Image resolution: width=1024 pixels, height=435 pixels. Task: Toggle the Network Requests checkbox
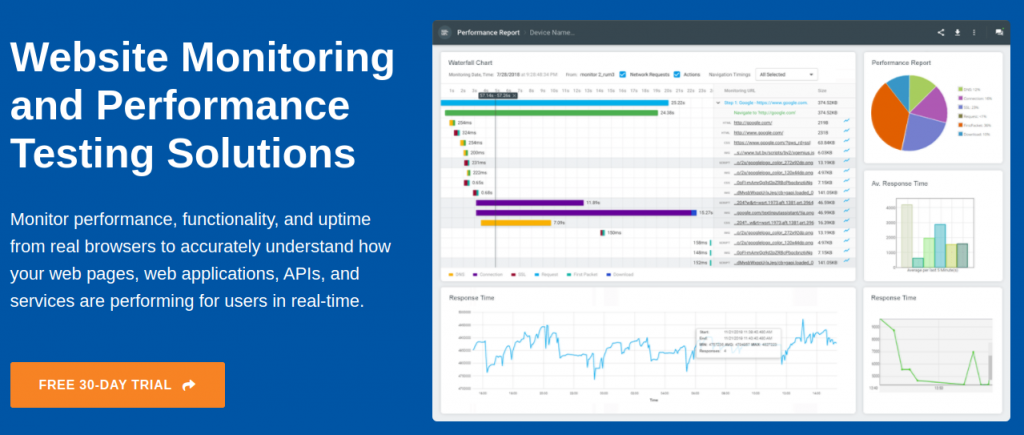click(x=622, y=74)
